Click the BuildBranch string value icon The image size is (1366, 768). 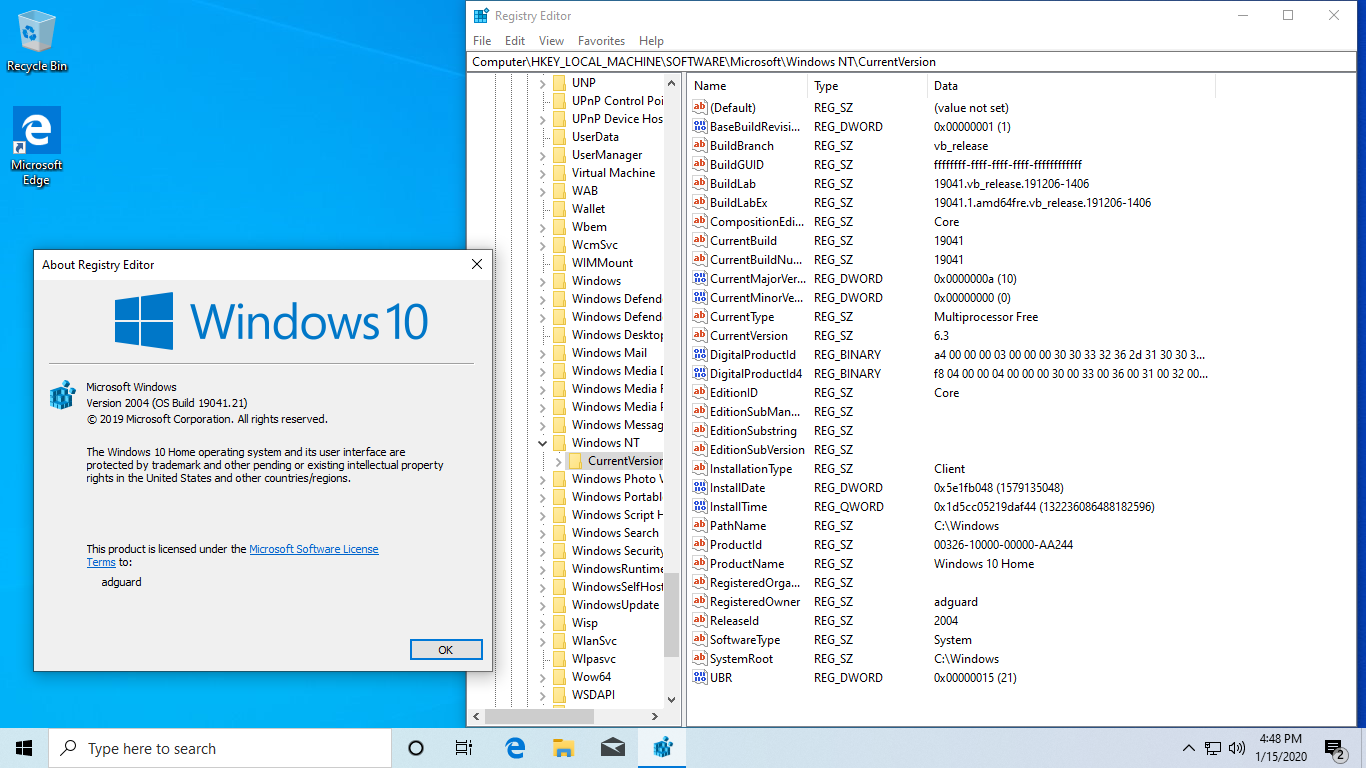click(x=700, y=146)
